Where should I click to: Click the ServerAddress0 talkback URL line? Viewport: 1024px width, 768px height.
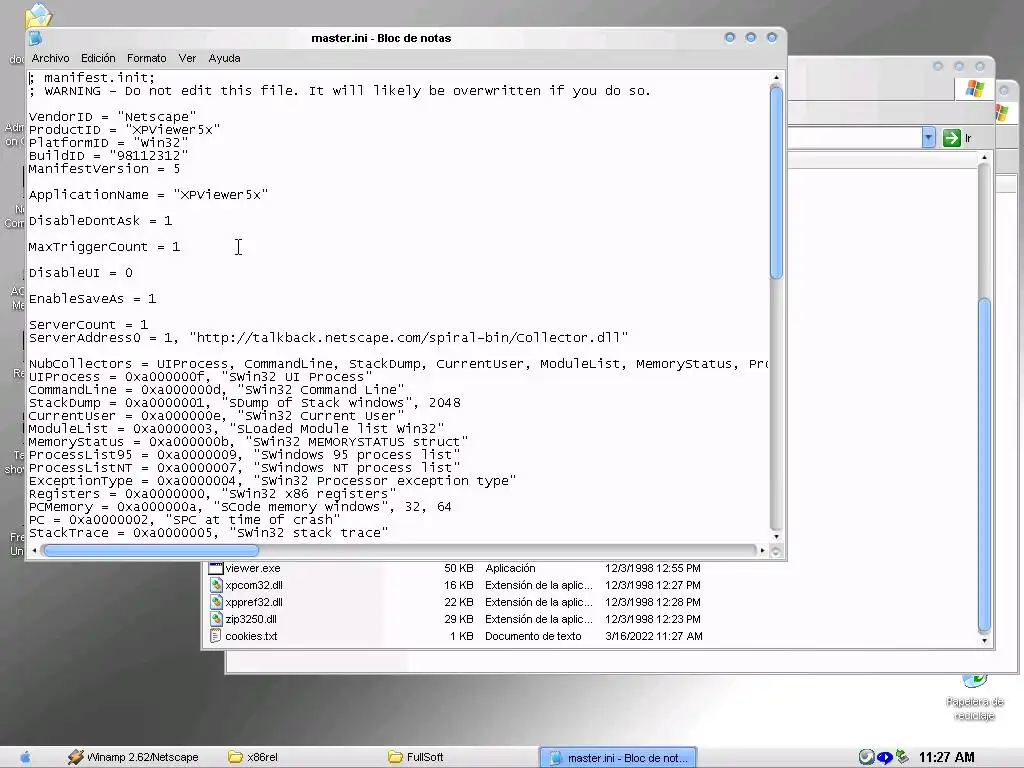tap(328, 338)
